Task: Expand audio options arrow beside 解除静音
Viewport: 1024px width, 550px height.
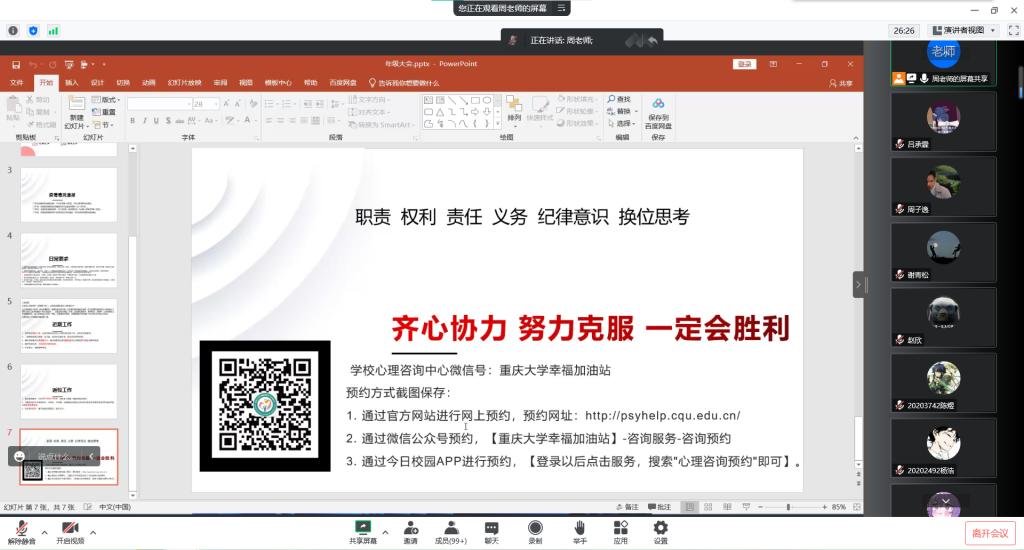Action: (44, 531)
